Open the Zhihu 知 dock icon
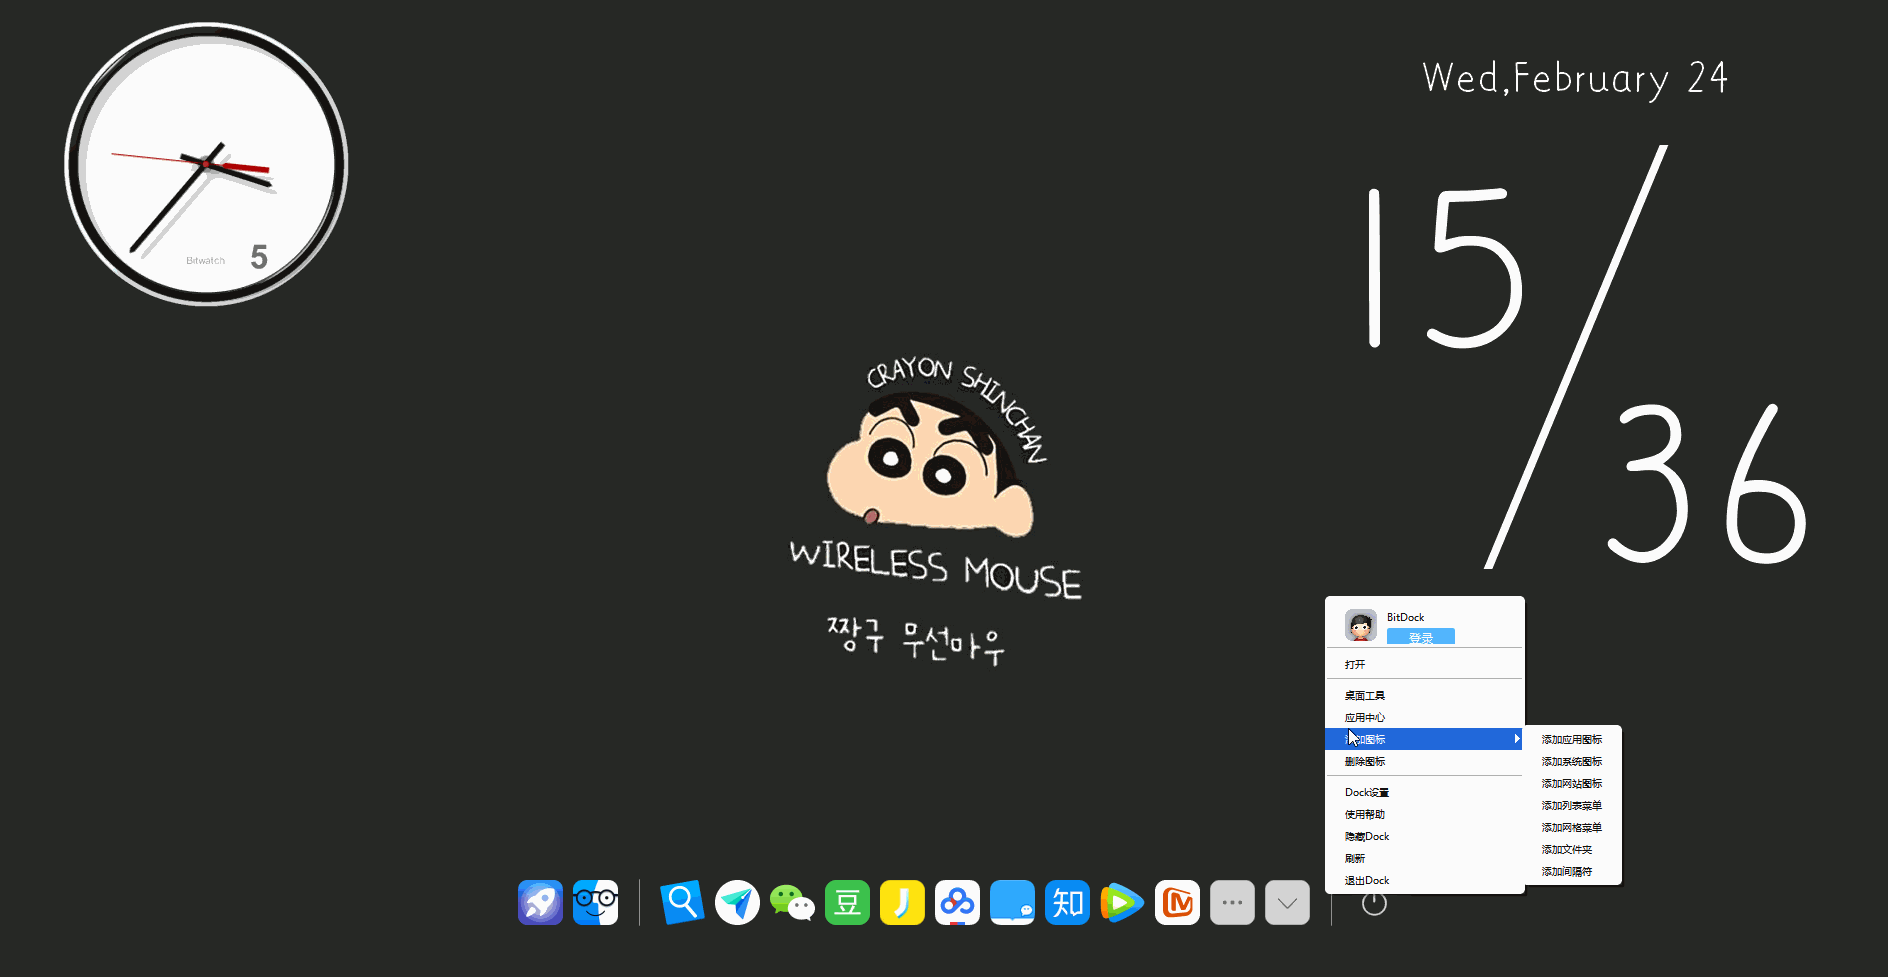The image size is (1888, 977). tap(1067, 903)
